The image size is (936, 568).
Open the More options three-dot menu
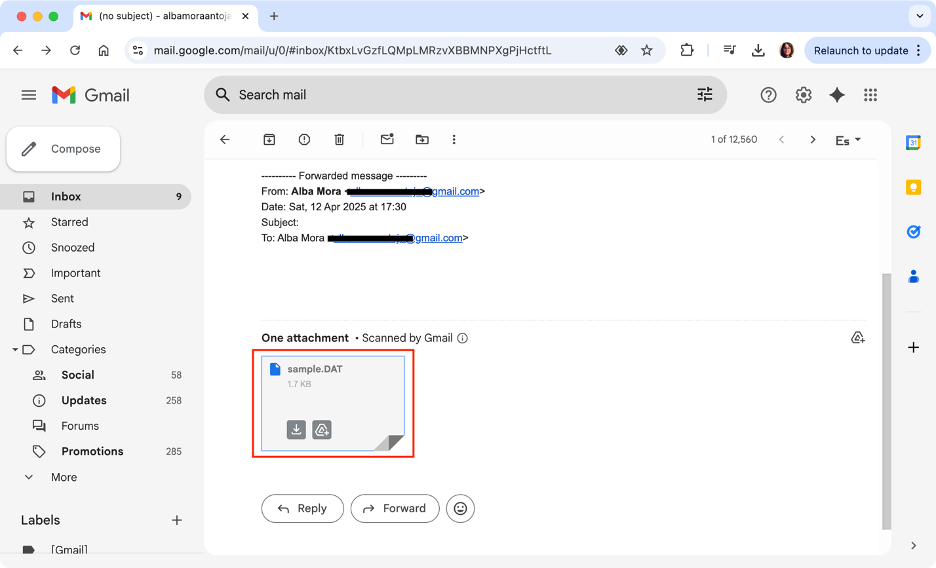(x=454, y=140)
